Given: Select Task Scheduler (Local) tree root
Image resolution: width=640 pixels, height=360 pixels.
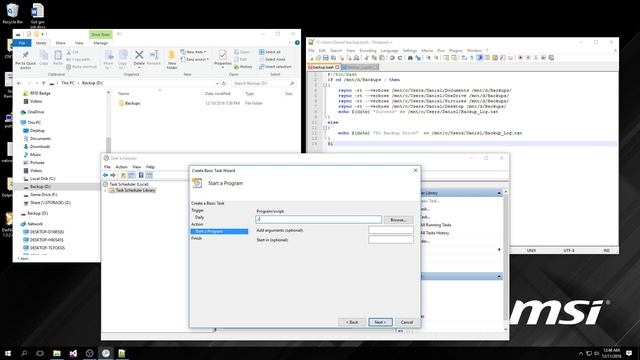Looking at the screenshot, I should 126,184.
